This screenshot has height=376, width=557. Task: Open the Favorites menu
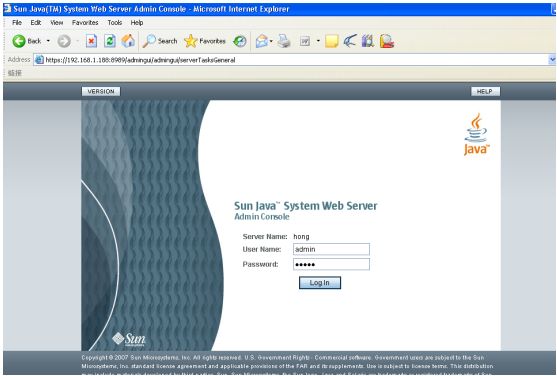point(85,23)
